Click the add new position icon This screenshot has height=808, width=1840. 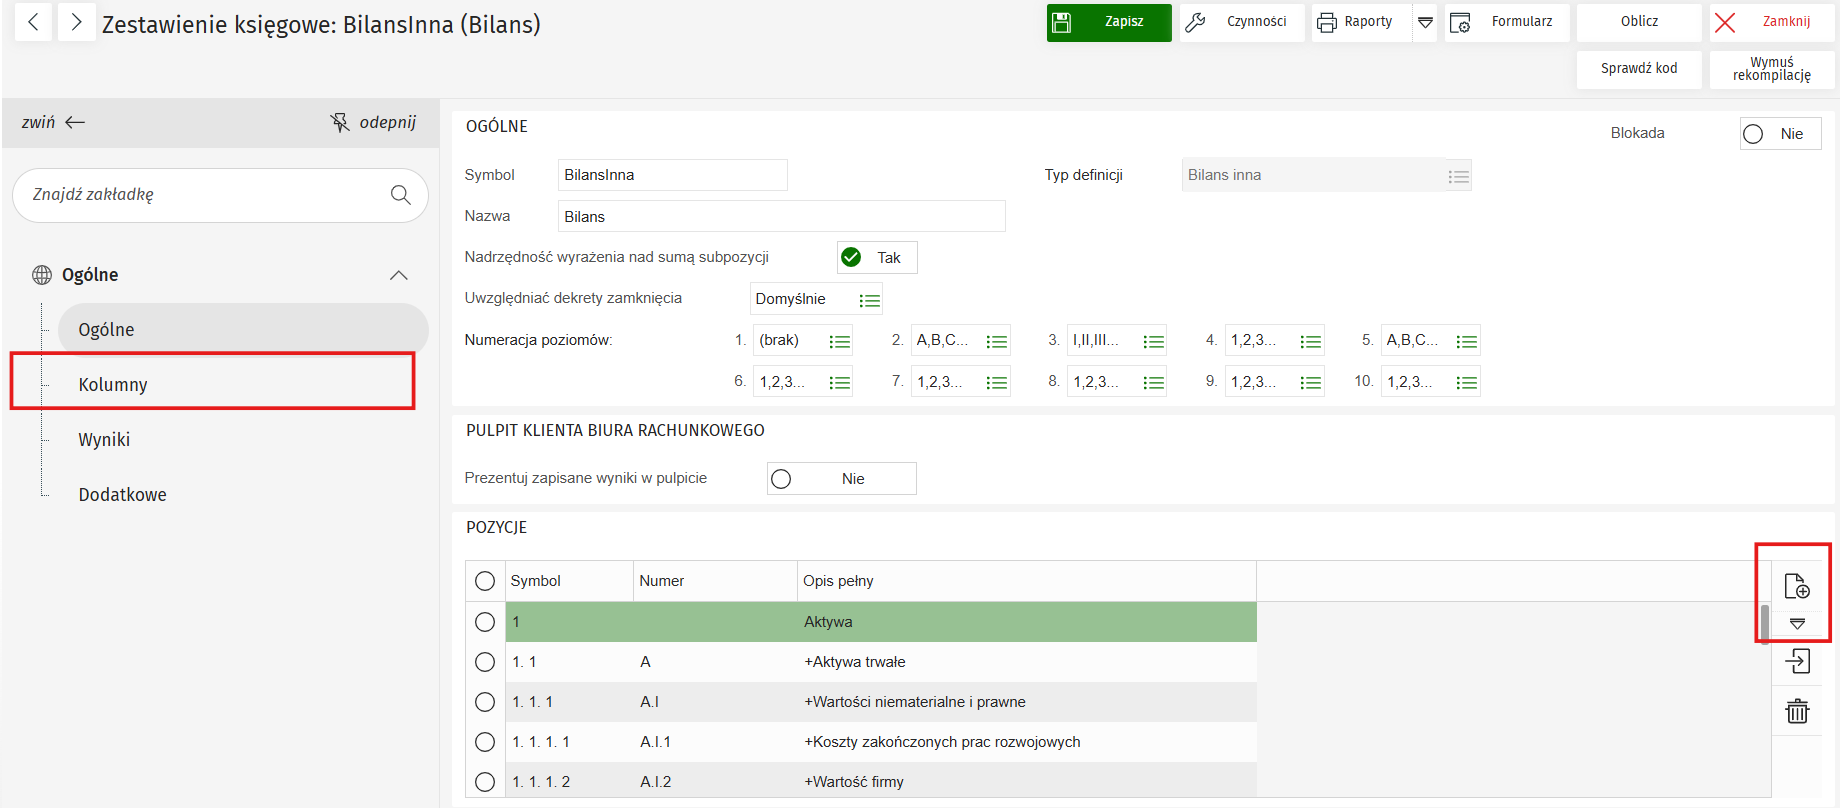click(1796, 586)
